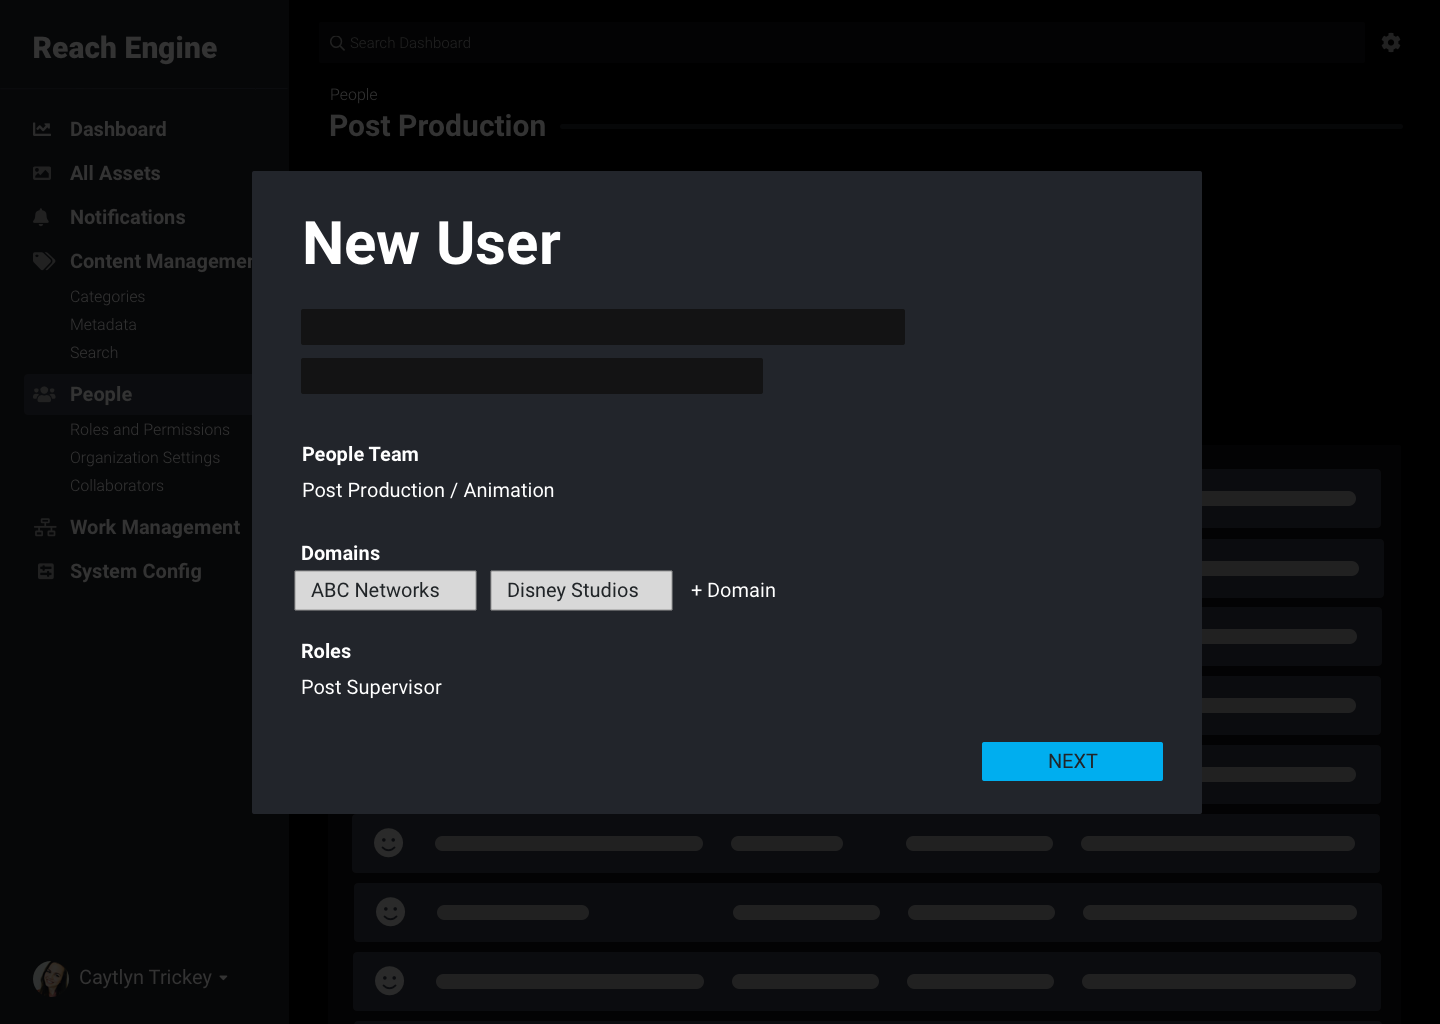The width and height of the screenshot is (1440, 1024).
Task: Select People in the sidebar
Action: point(101,394)
